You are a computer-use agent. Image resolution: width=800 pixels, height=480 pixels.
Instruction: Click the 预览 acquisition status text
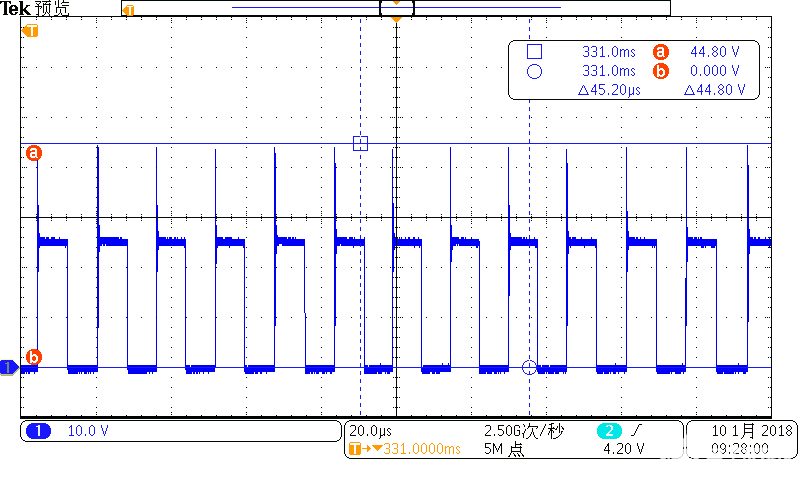pos(52,8)
